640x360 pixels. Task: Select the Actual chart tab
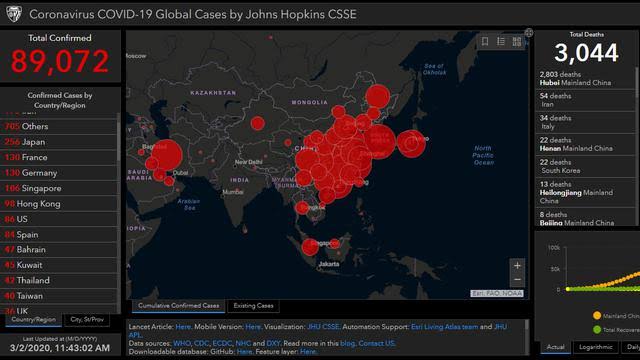(x=556, y=347)
